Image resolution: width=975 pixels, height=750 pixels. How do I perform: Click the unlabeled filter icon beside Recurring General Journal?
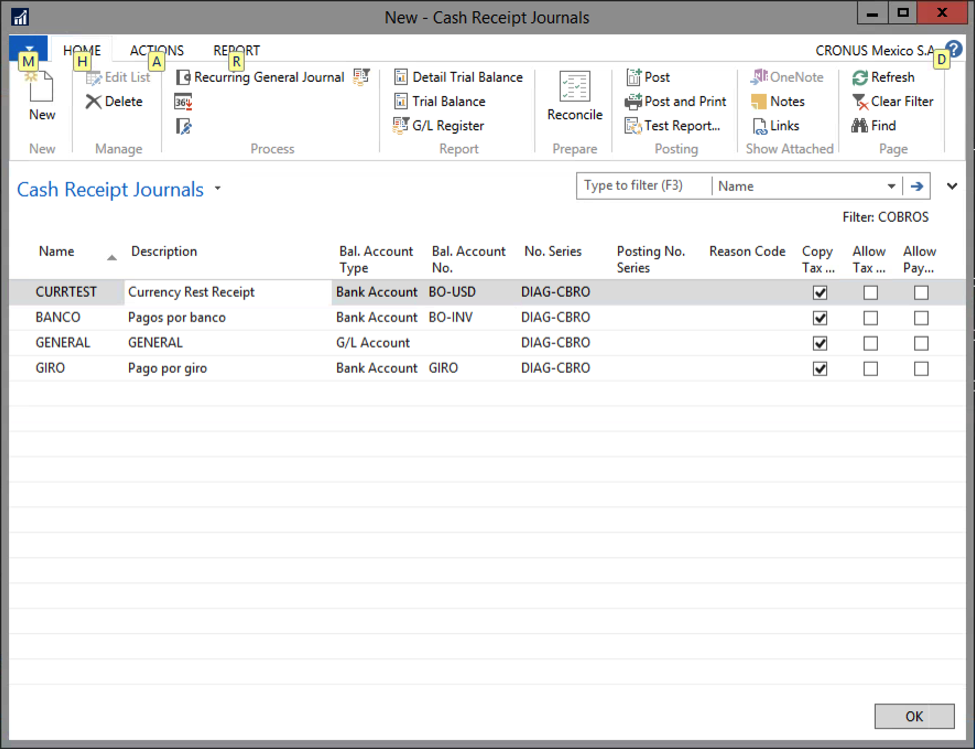361,76
